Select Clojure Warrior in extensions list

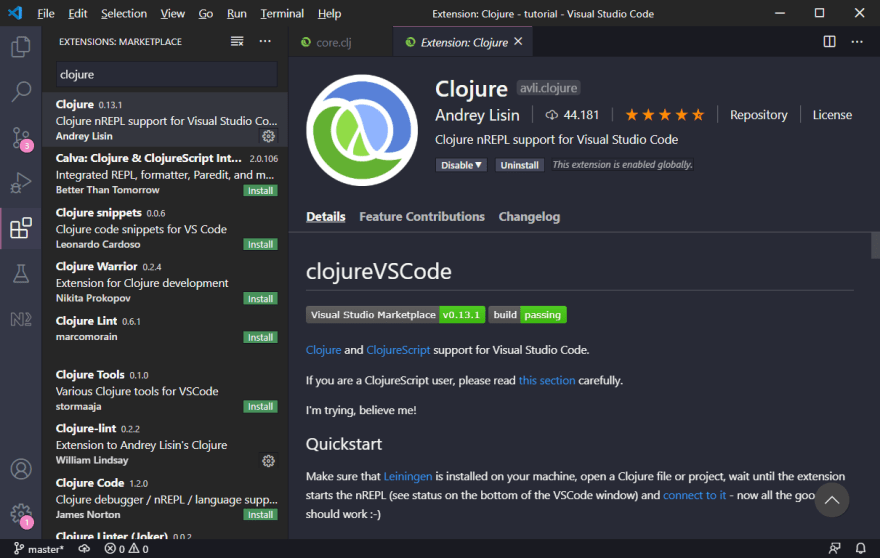165,282
